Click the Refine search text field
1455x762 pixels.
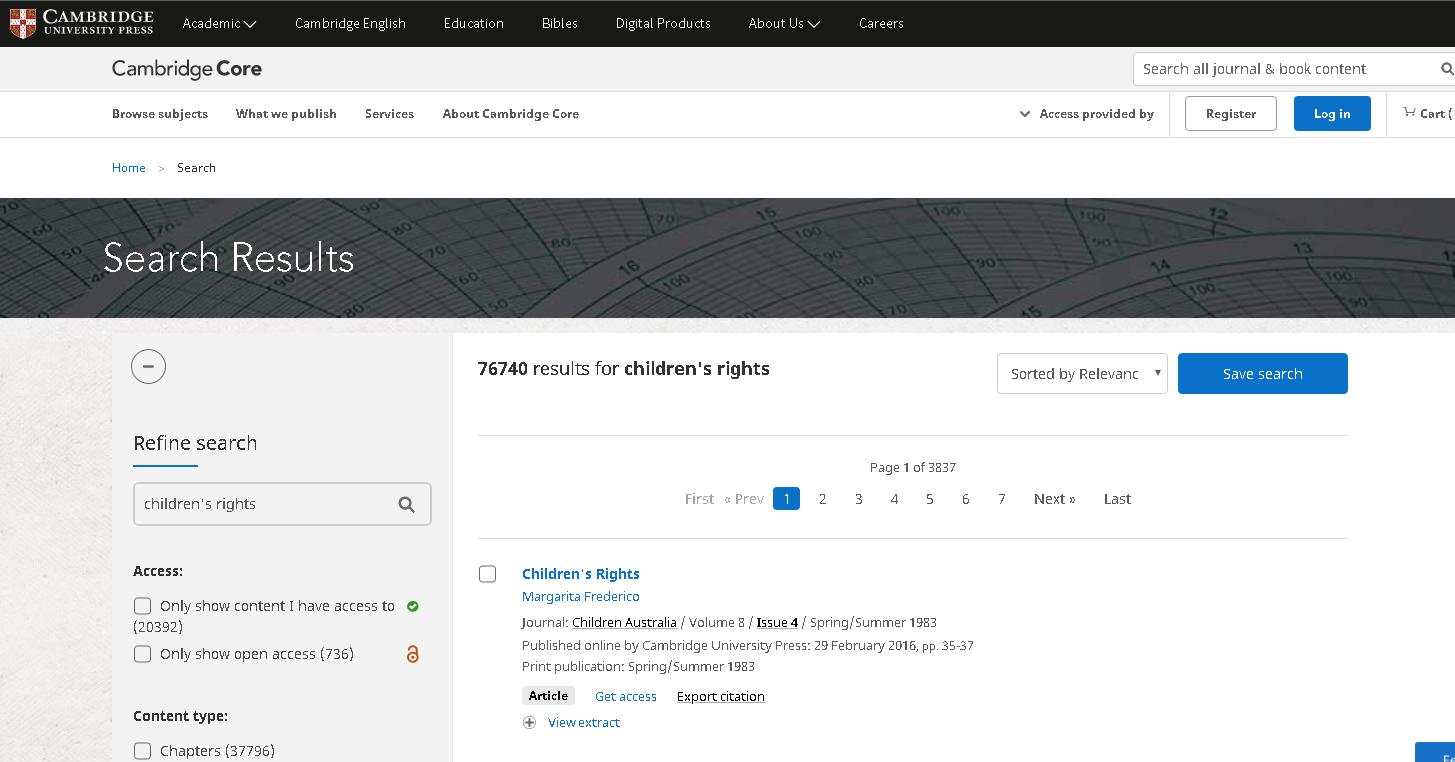pos(282,504)
